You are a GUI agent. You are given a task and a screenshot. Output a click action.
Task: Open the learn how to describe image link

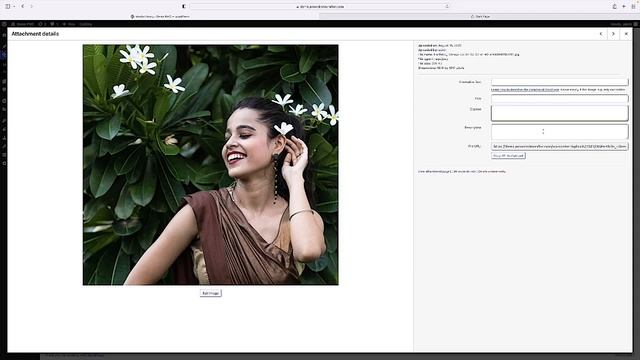point(525,89)
